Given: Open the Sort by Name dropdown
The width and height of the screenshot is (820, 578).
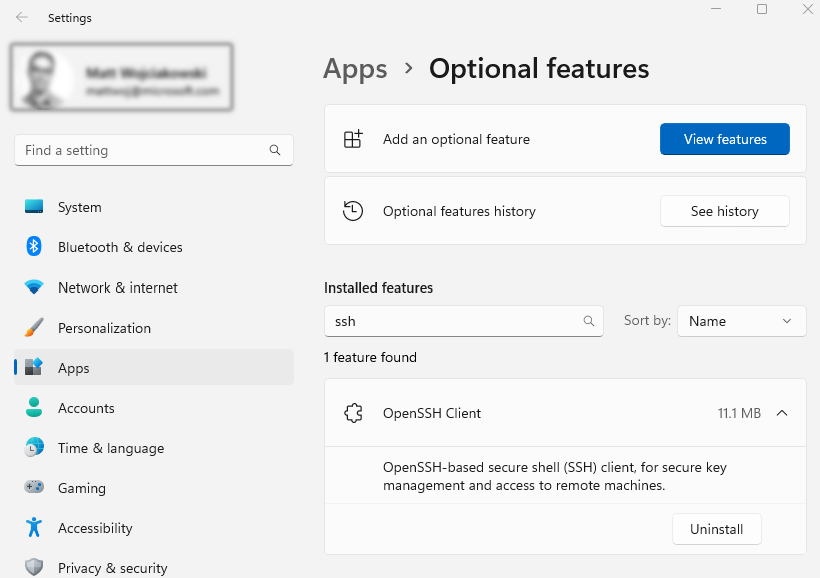Looking at the screenshot, I should pos(741,321).
